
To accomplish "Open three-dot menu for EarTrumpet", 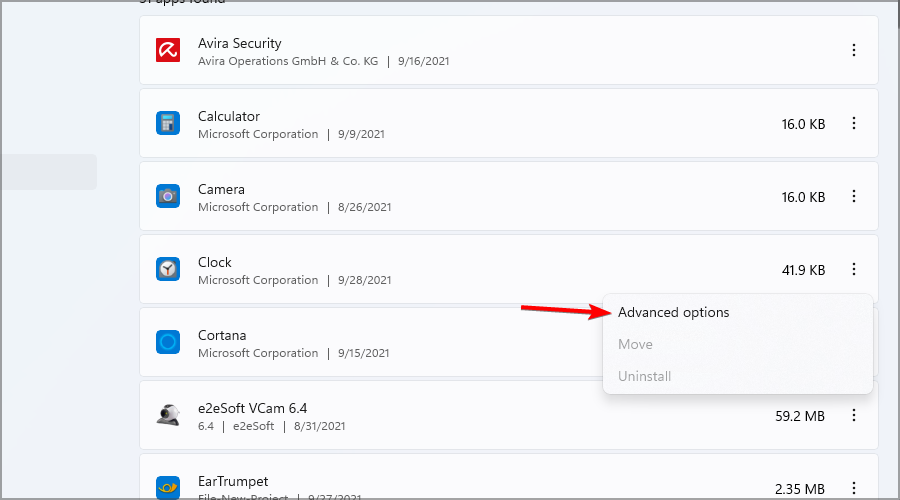I will click(854, 488).
